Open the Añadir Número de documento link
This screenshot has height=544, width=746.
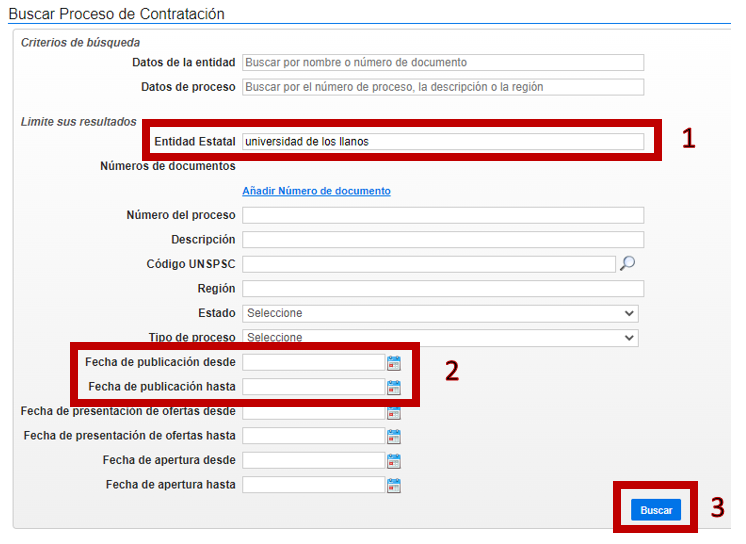316,191
